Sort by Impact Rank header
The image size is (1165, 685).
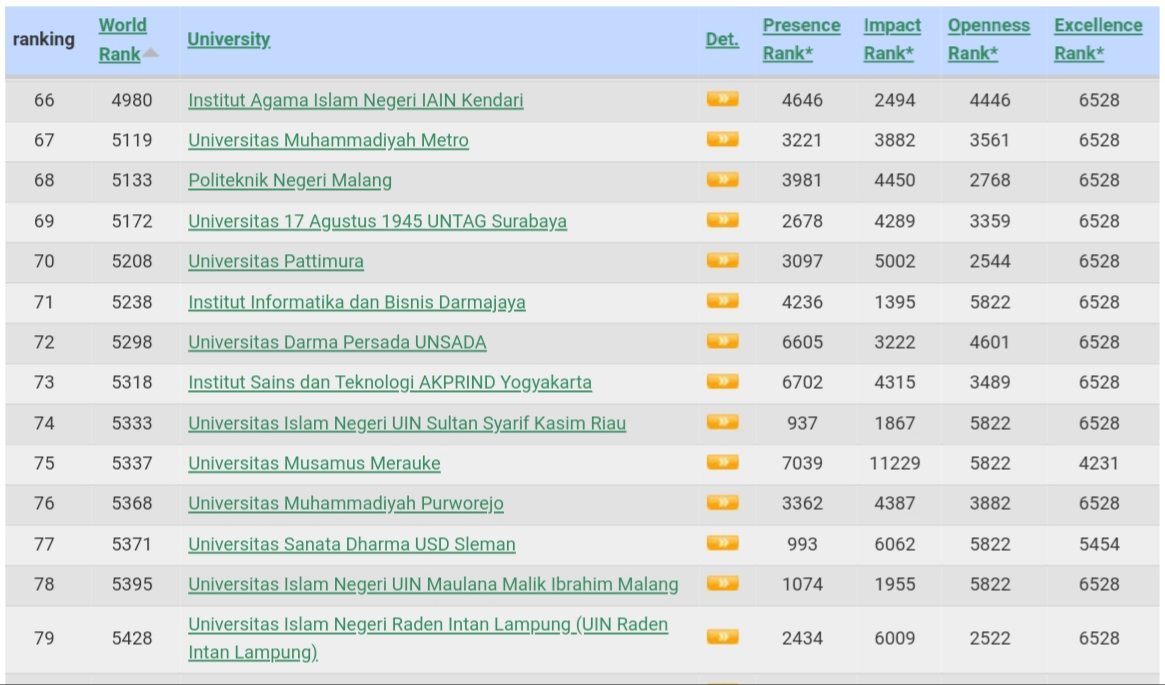892,39
